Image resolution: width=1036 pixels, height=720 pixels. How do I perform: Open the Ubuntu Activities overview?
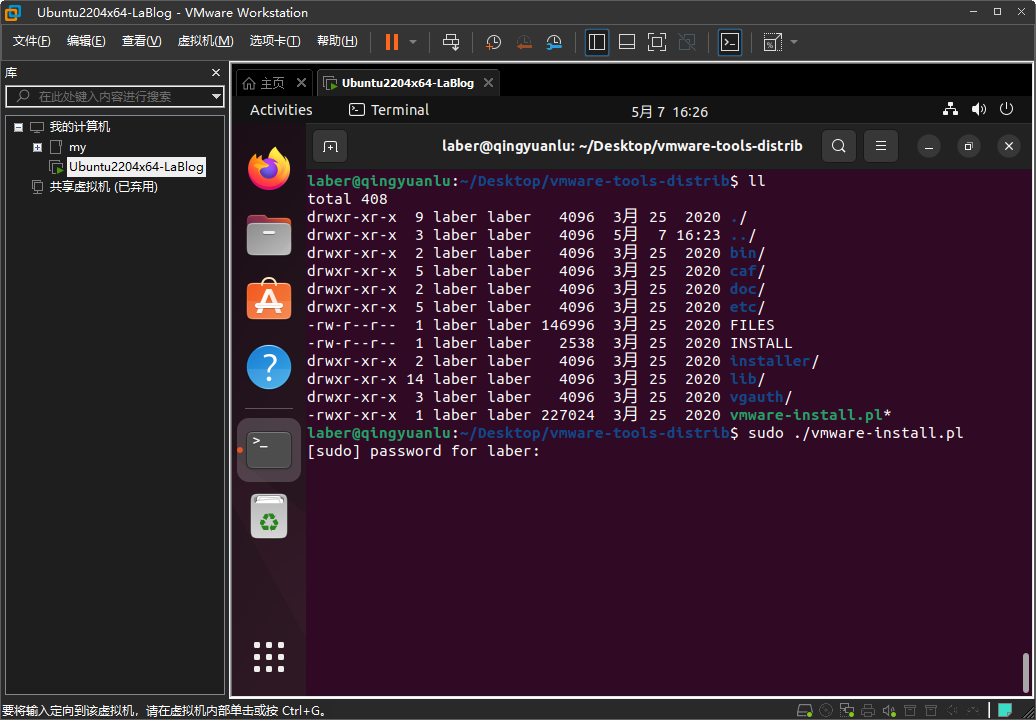[x=281, y=110]
